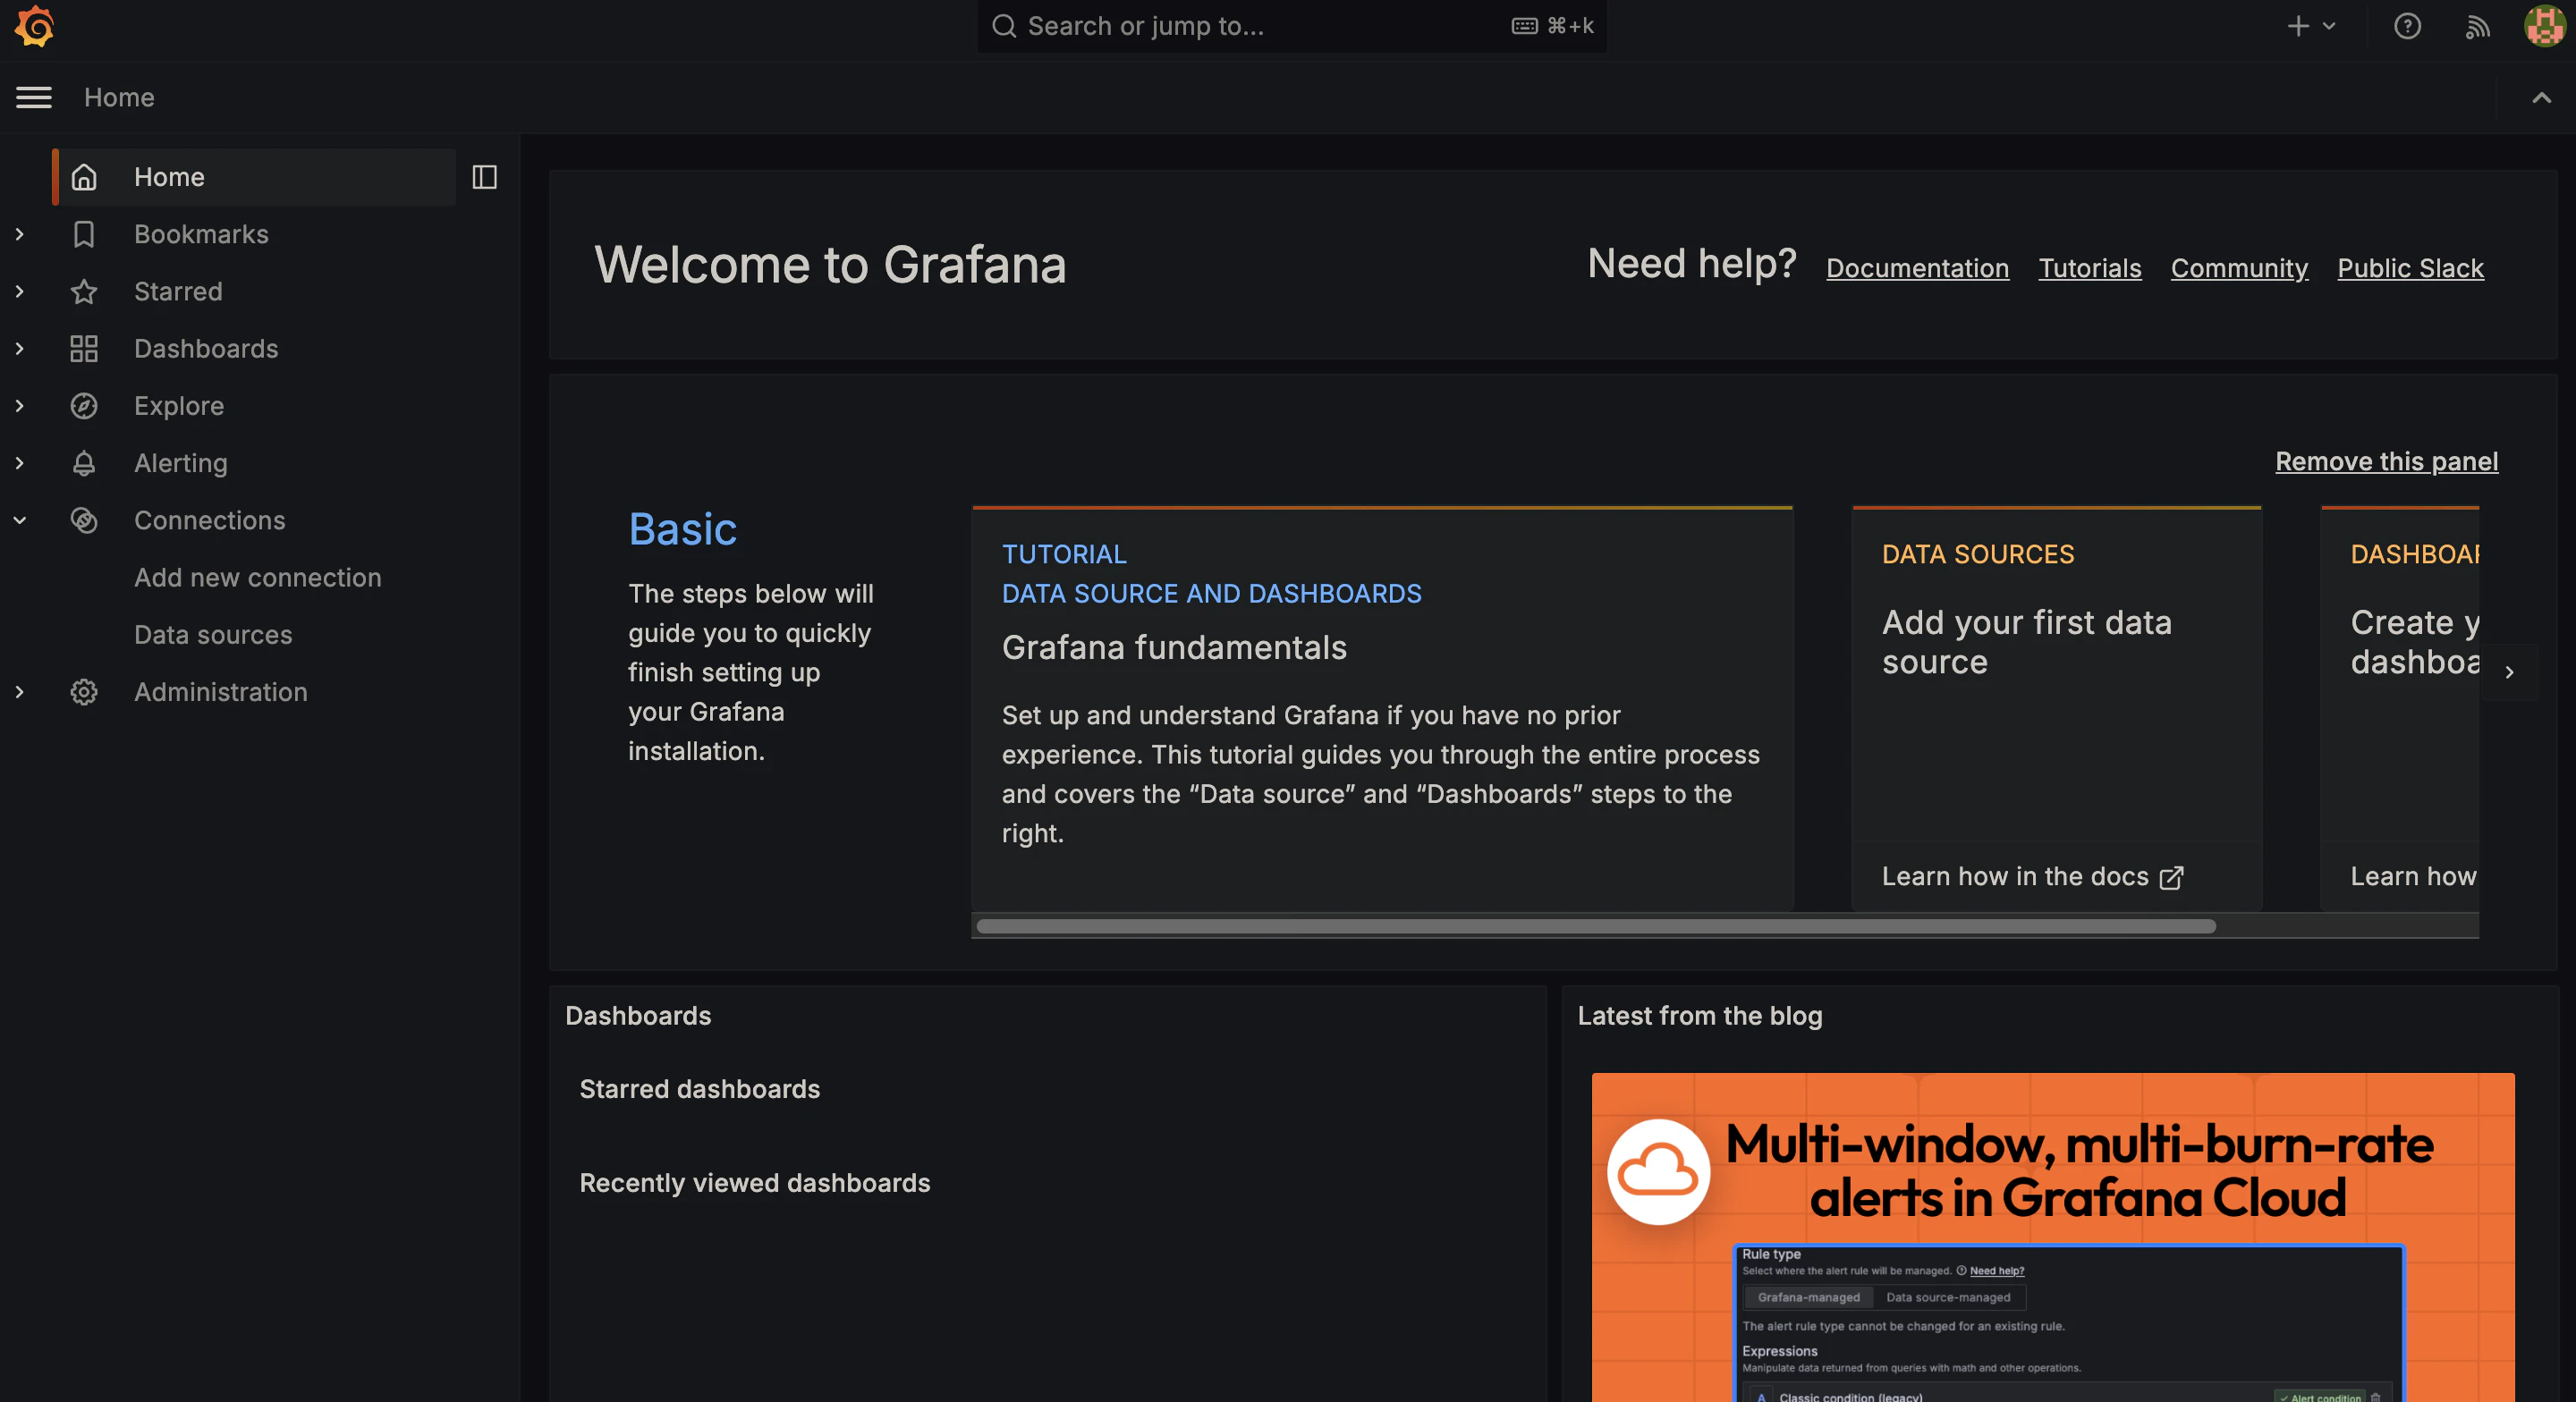This screenshot has height=1402, width=2576.
Task: Open the Public Slack link
Action: click(x=2410, y=268)
